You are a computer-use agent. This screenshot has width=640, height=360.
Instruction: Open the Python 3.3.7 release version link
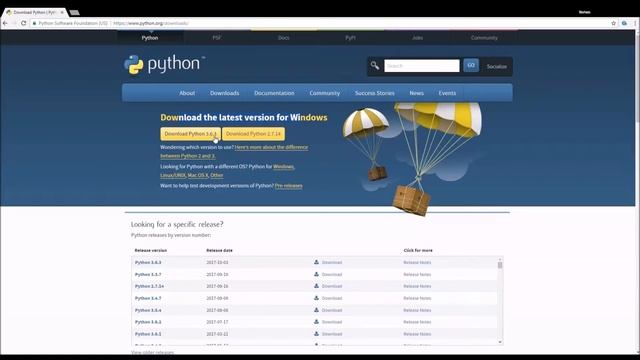(x=148, y=274)
